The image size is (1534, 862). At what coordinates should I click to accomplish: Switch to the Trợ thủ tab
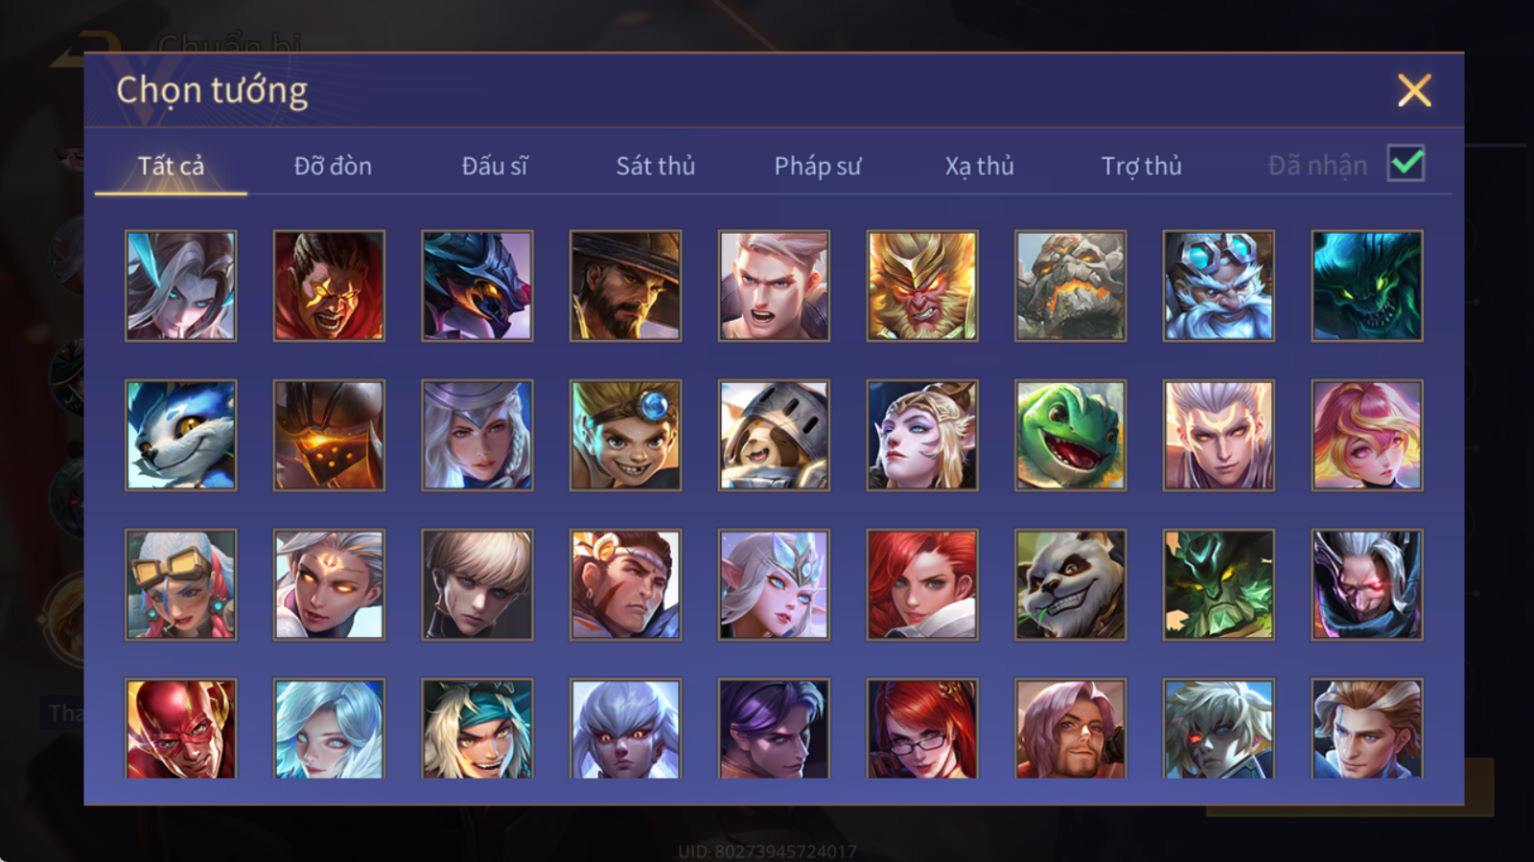(x=1141, y=166)
